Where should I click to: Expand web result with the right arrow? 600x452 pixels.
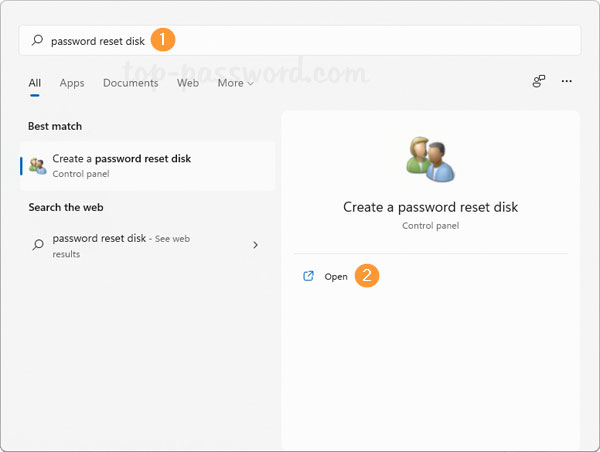256,245
